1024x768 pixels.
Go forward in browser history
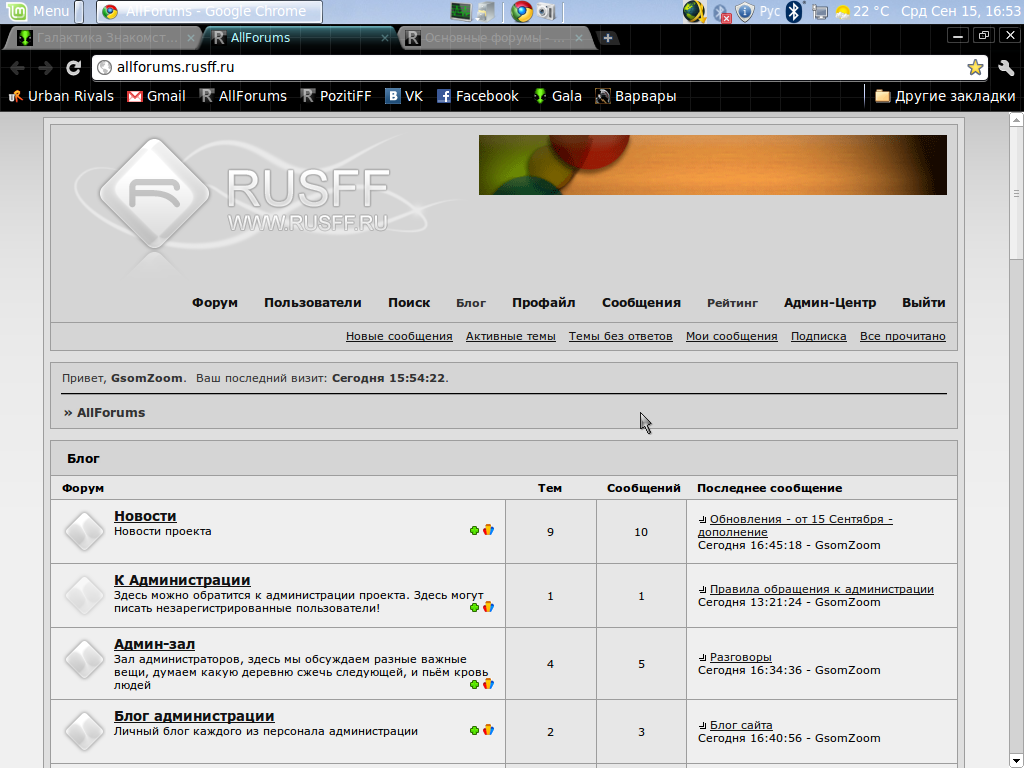(x=45, y=67)
